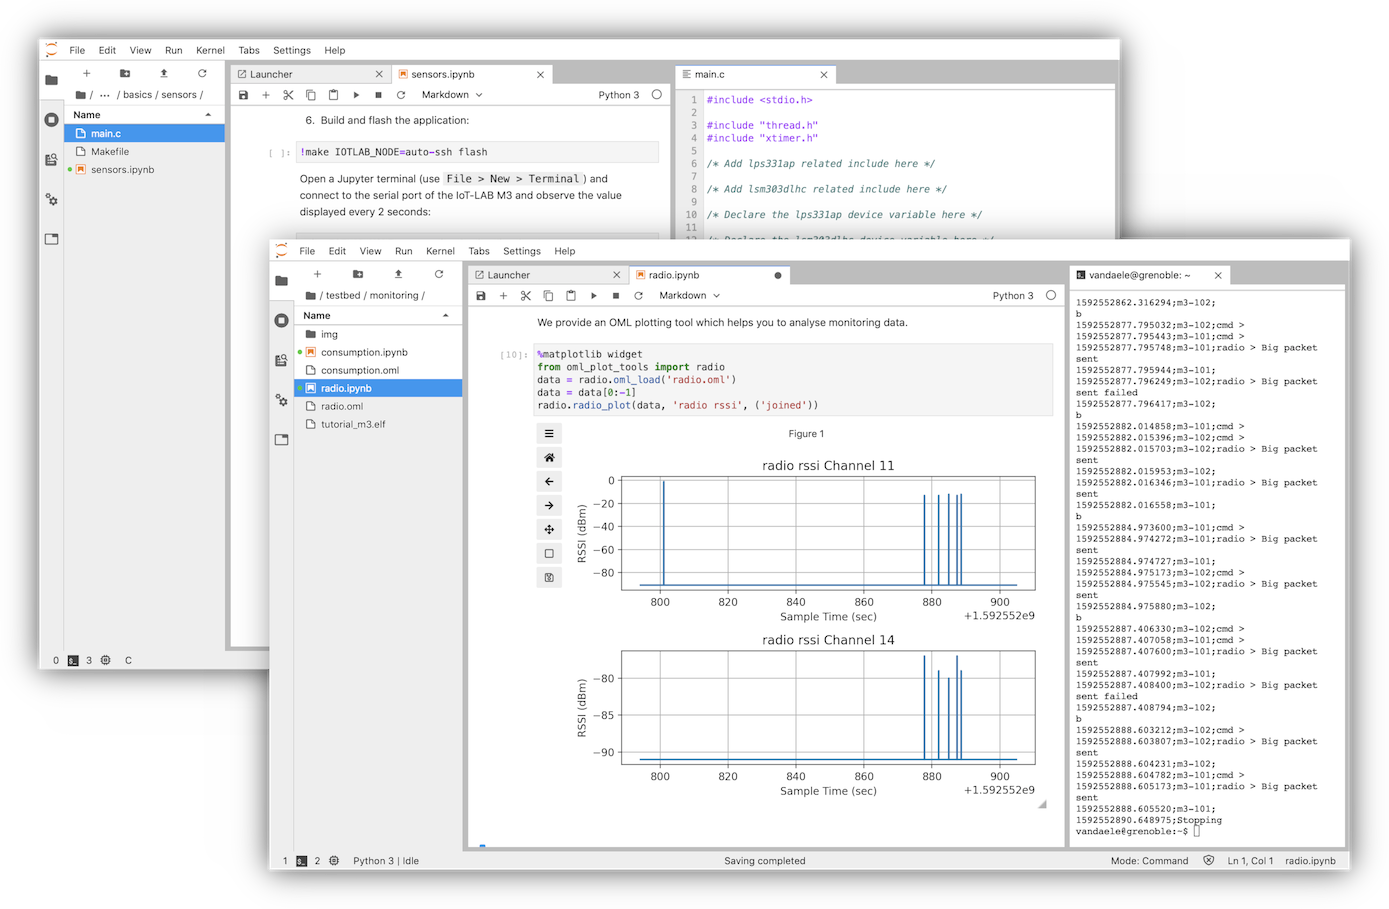Image resolution: width=1389 pixels, height=909 pixels.
Task: Save the radio.ipynb notebook with the disk icon
Action: tap(481, 296)
